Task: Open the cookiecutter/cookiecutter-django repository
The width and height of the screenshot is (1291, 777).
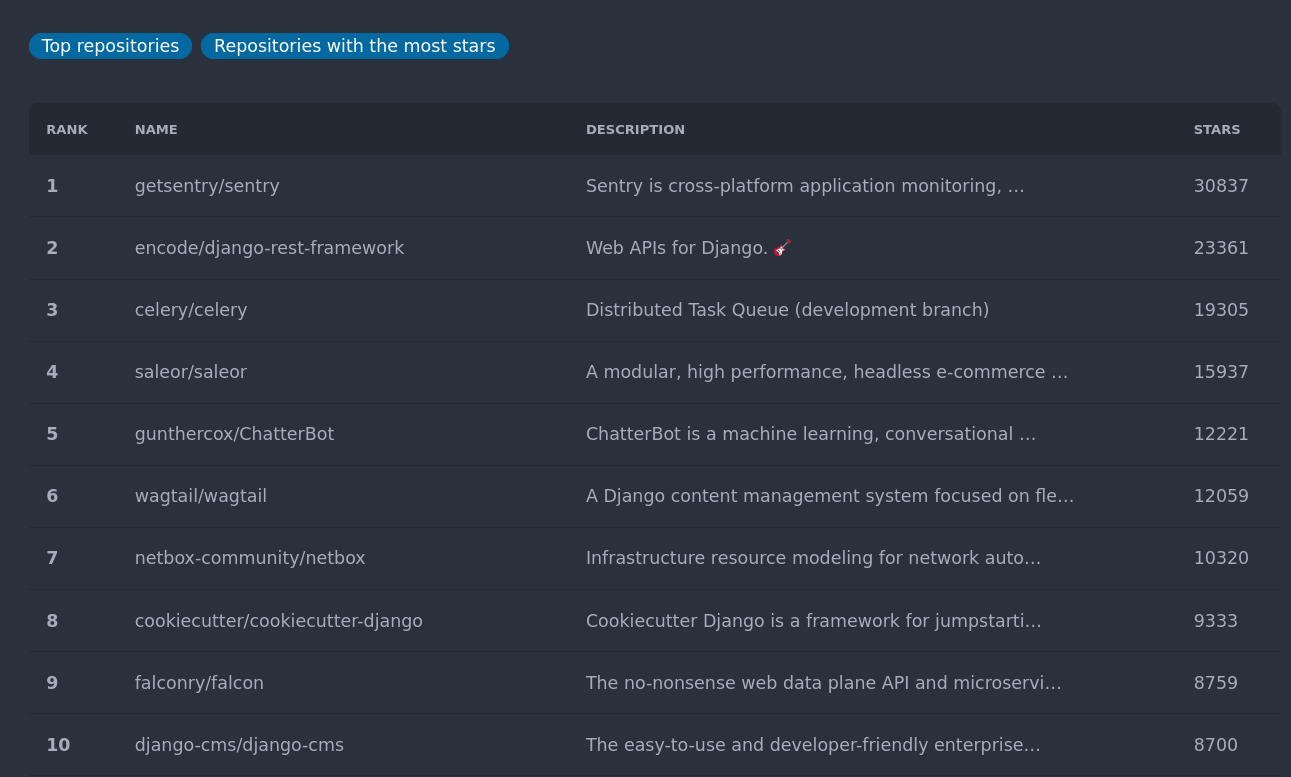Action: [278, 621]
